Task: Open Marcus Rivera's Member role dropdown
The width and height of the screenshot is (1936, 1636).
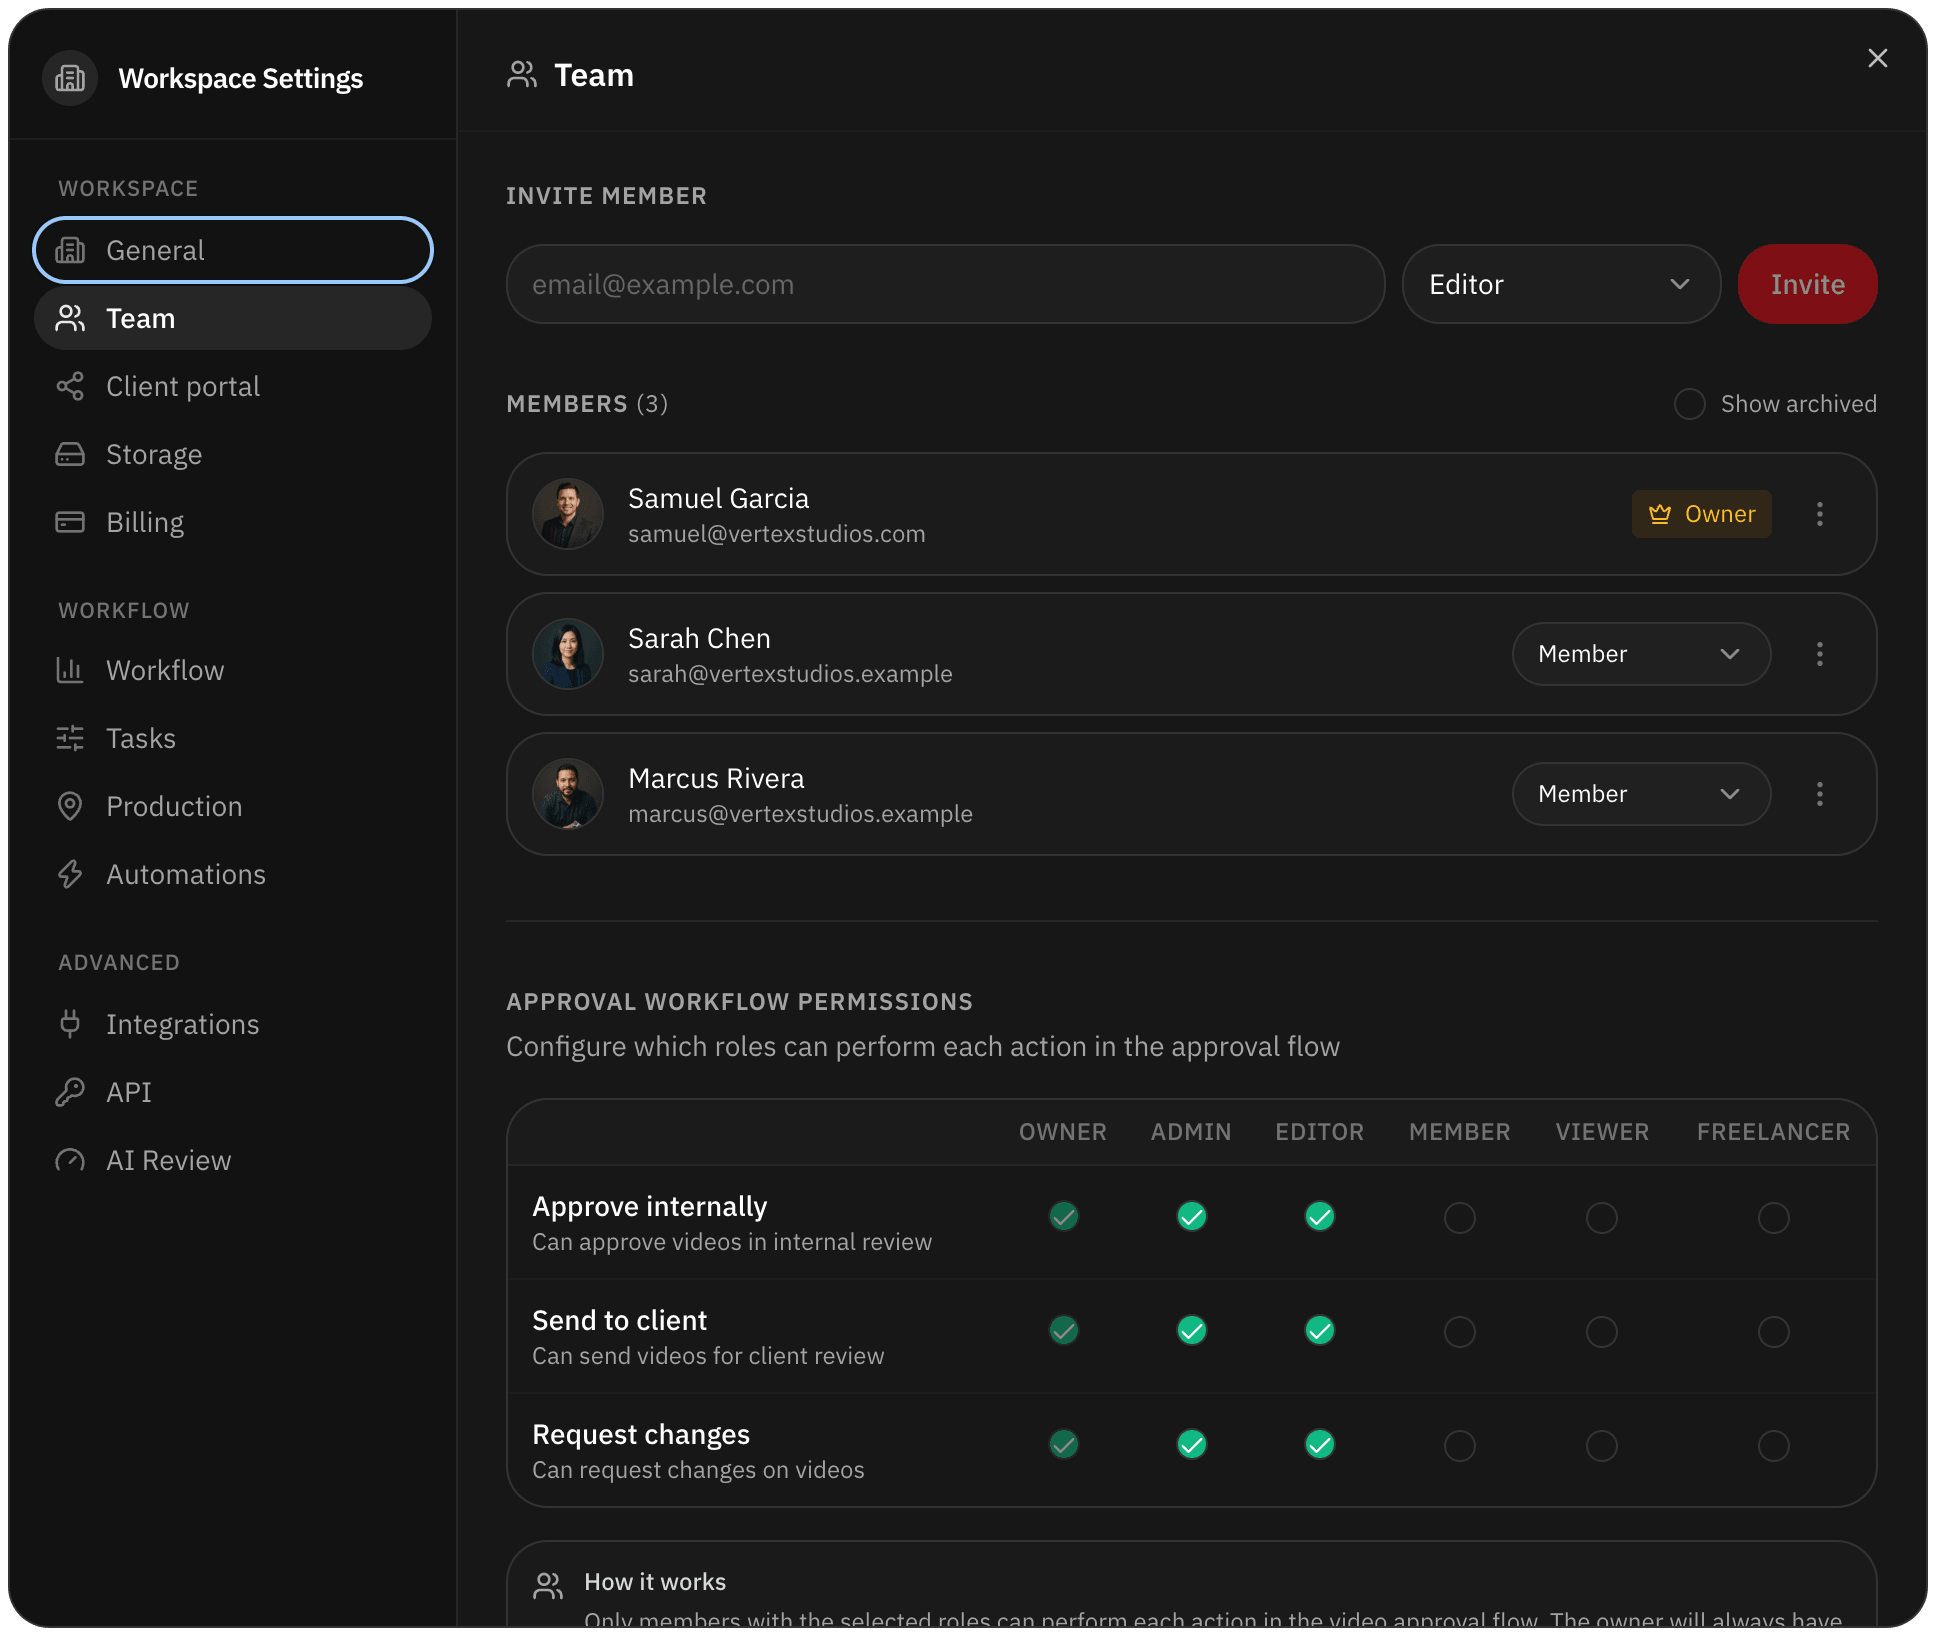Action: pos(1641,794)
